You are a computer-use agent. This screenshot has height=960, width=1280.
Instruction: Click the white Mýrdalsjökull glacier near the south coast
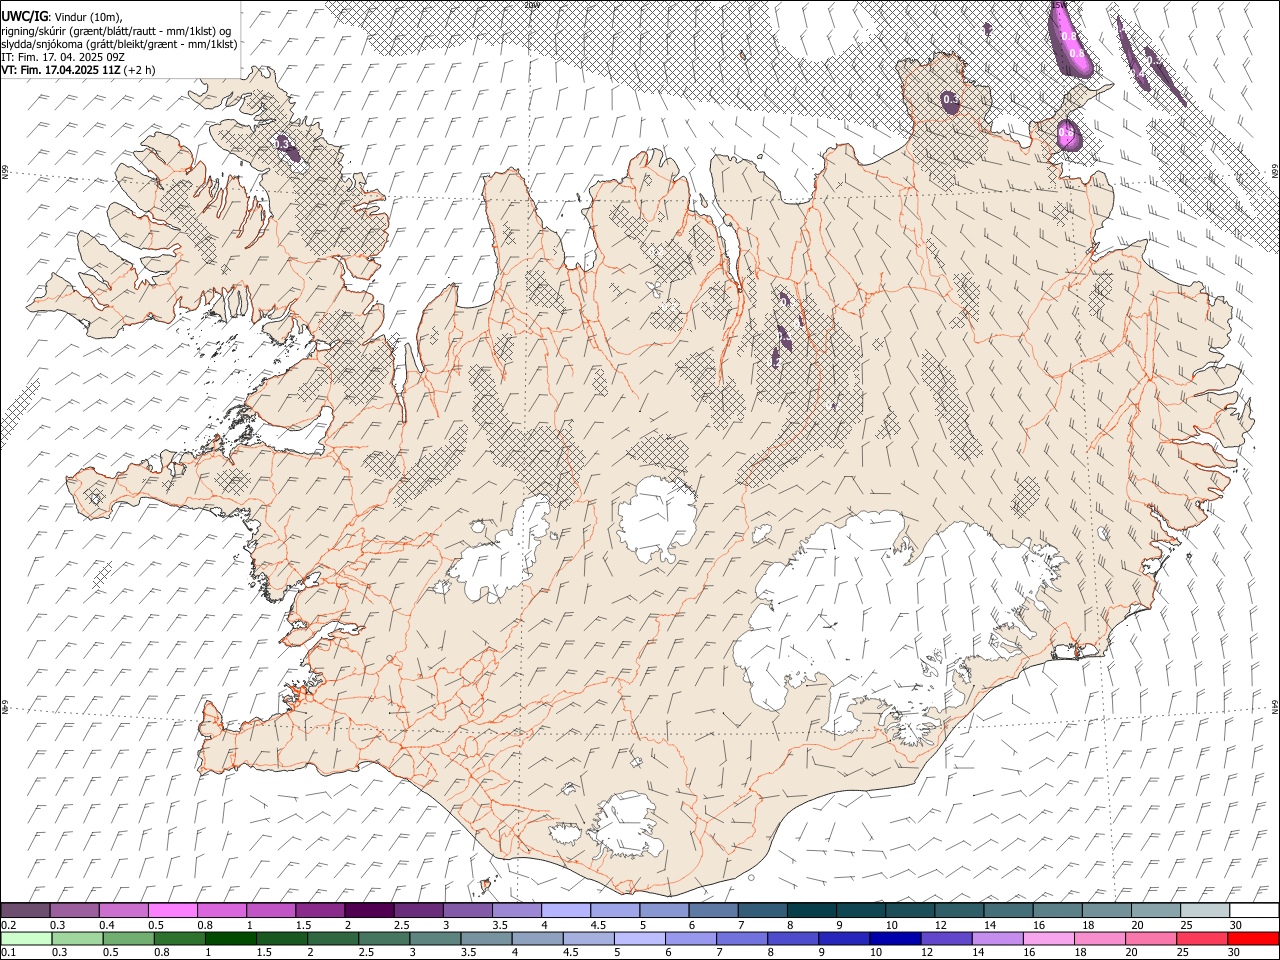626,826
